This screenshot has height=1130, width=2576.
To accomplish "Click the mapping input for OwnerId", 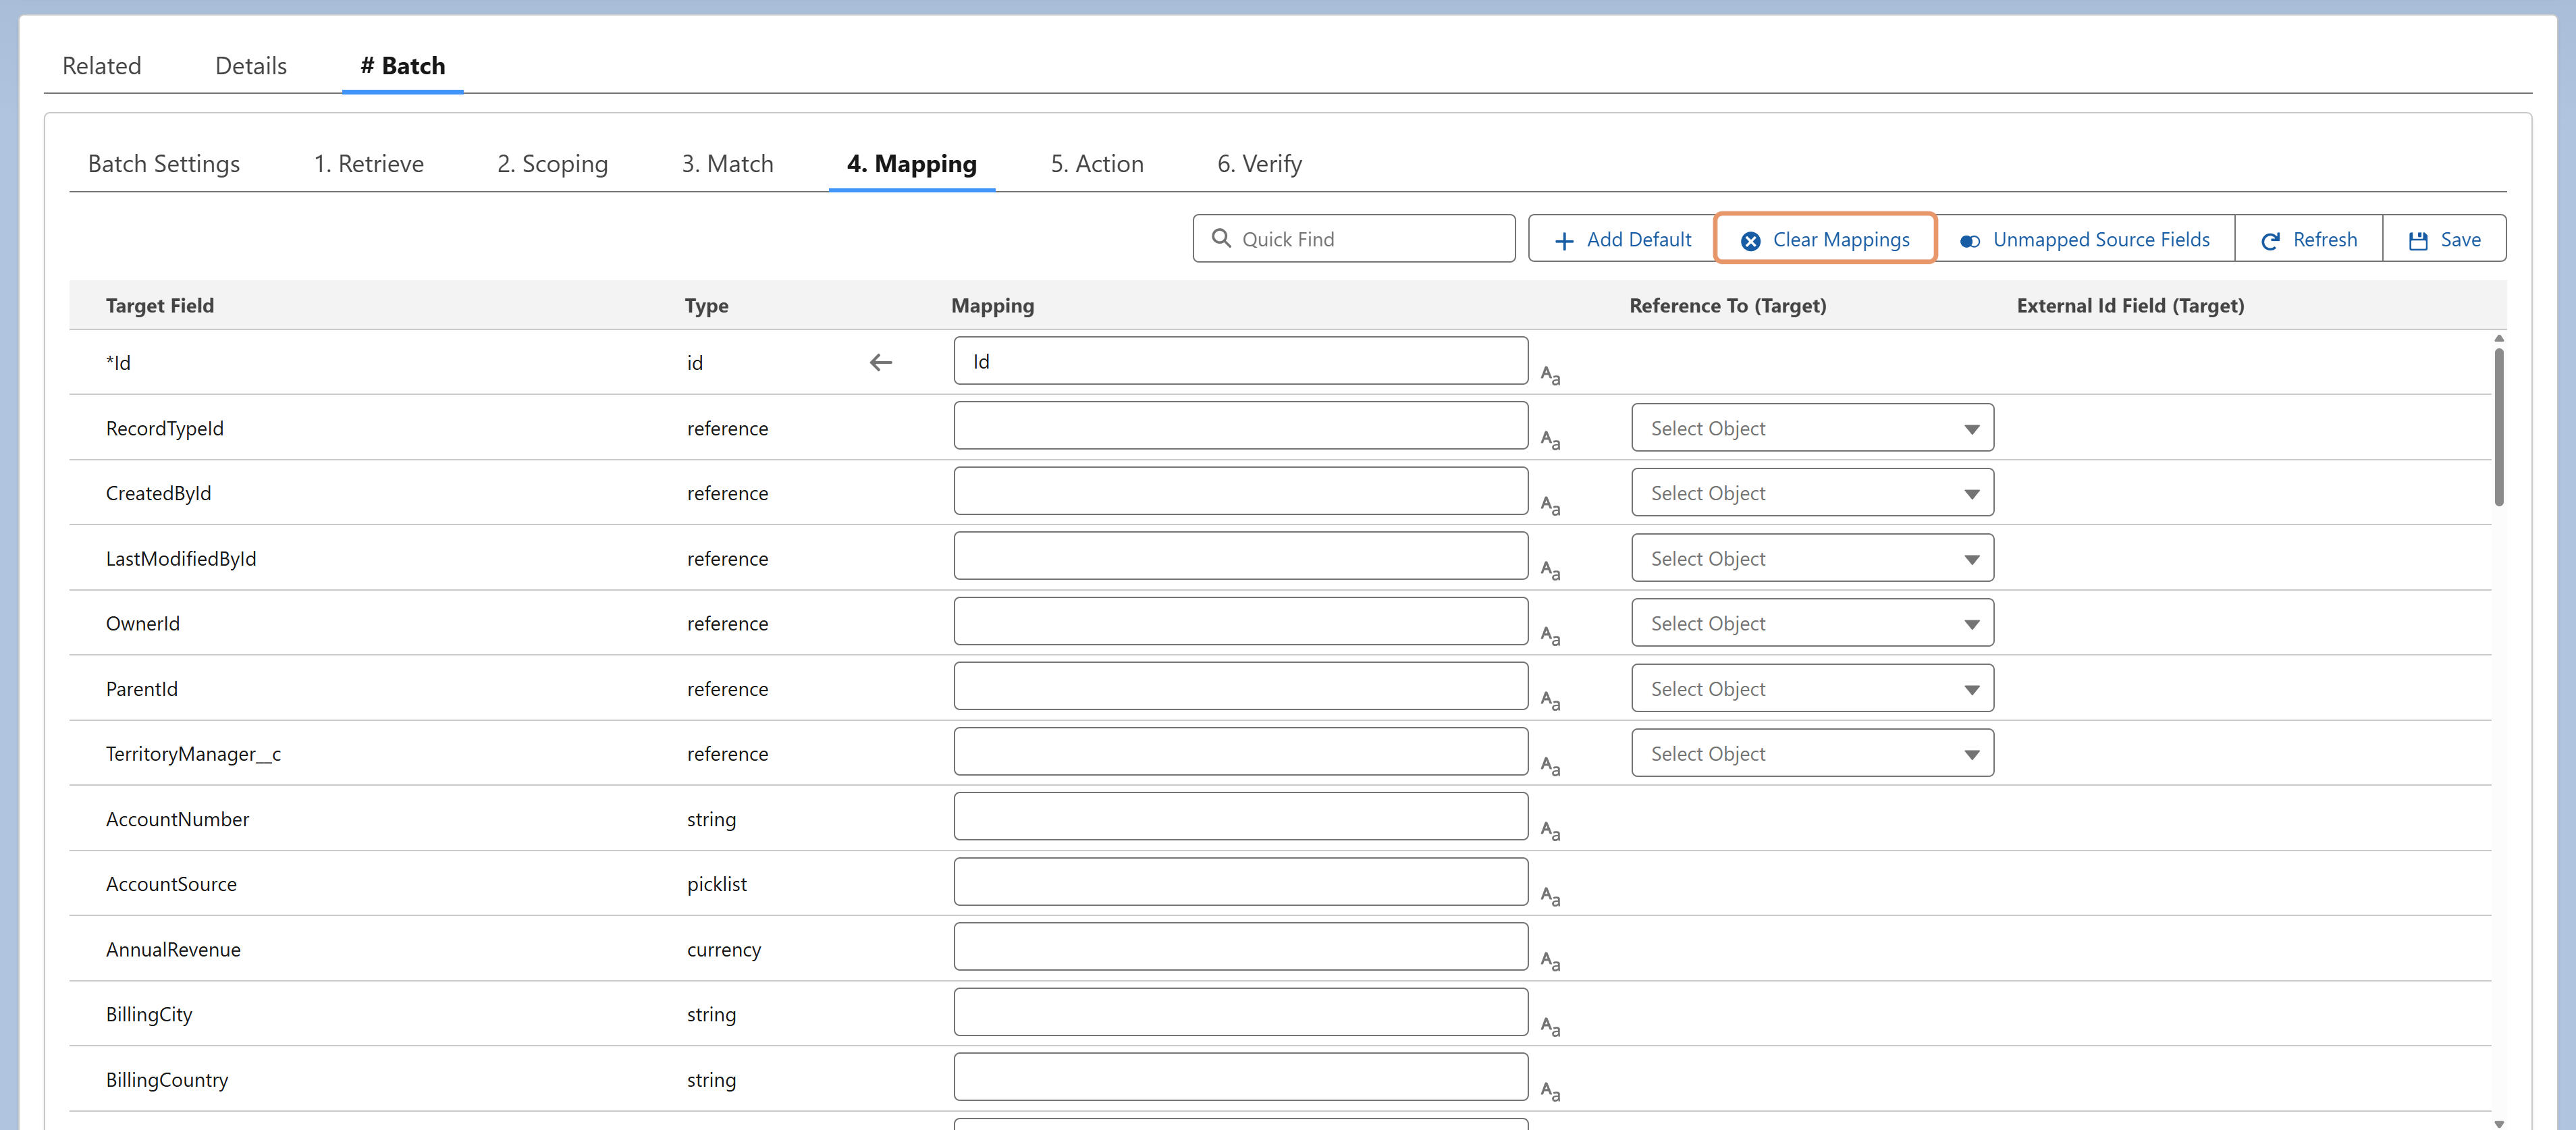I will point(1240,621).
